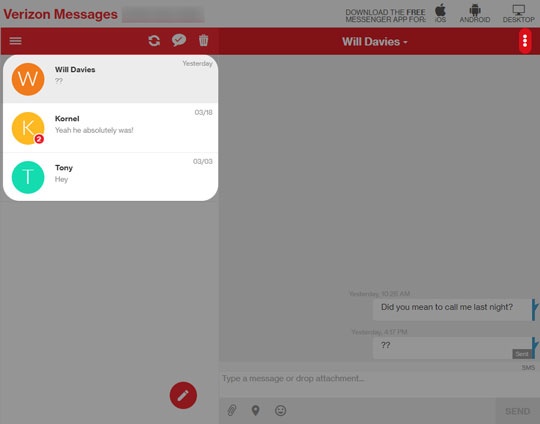Click the Yesterday timestamp on Will Davies
This screenshot has width=540, height=424.
pyautogui.click(x=197, y=63)
